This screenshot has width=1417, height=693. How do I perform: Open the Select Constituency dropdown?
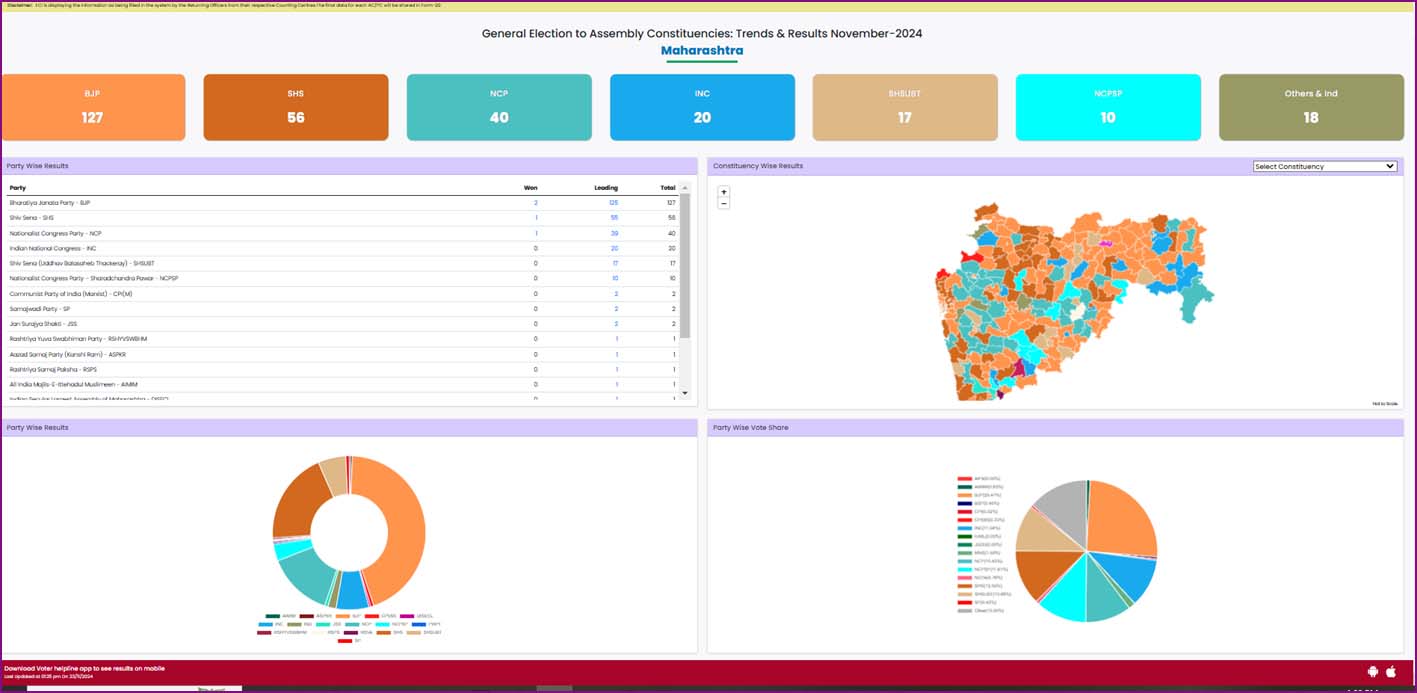pos(1325,166)
